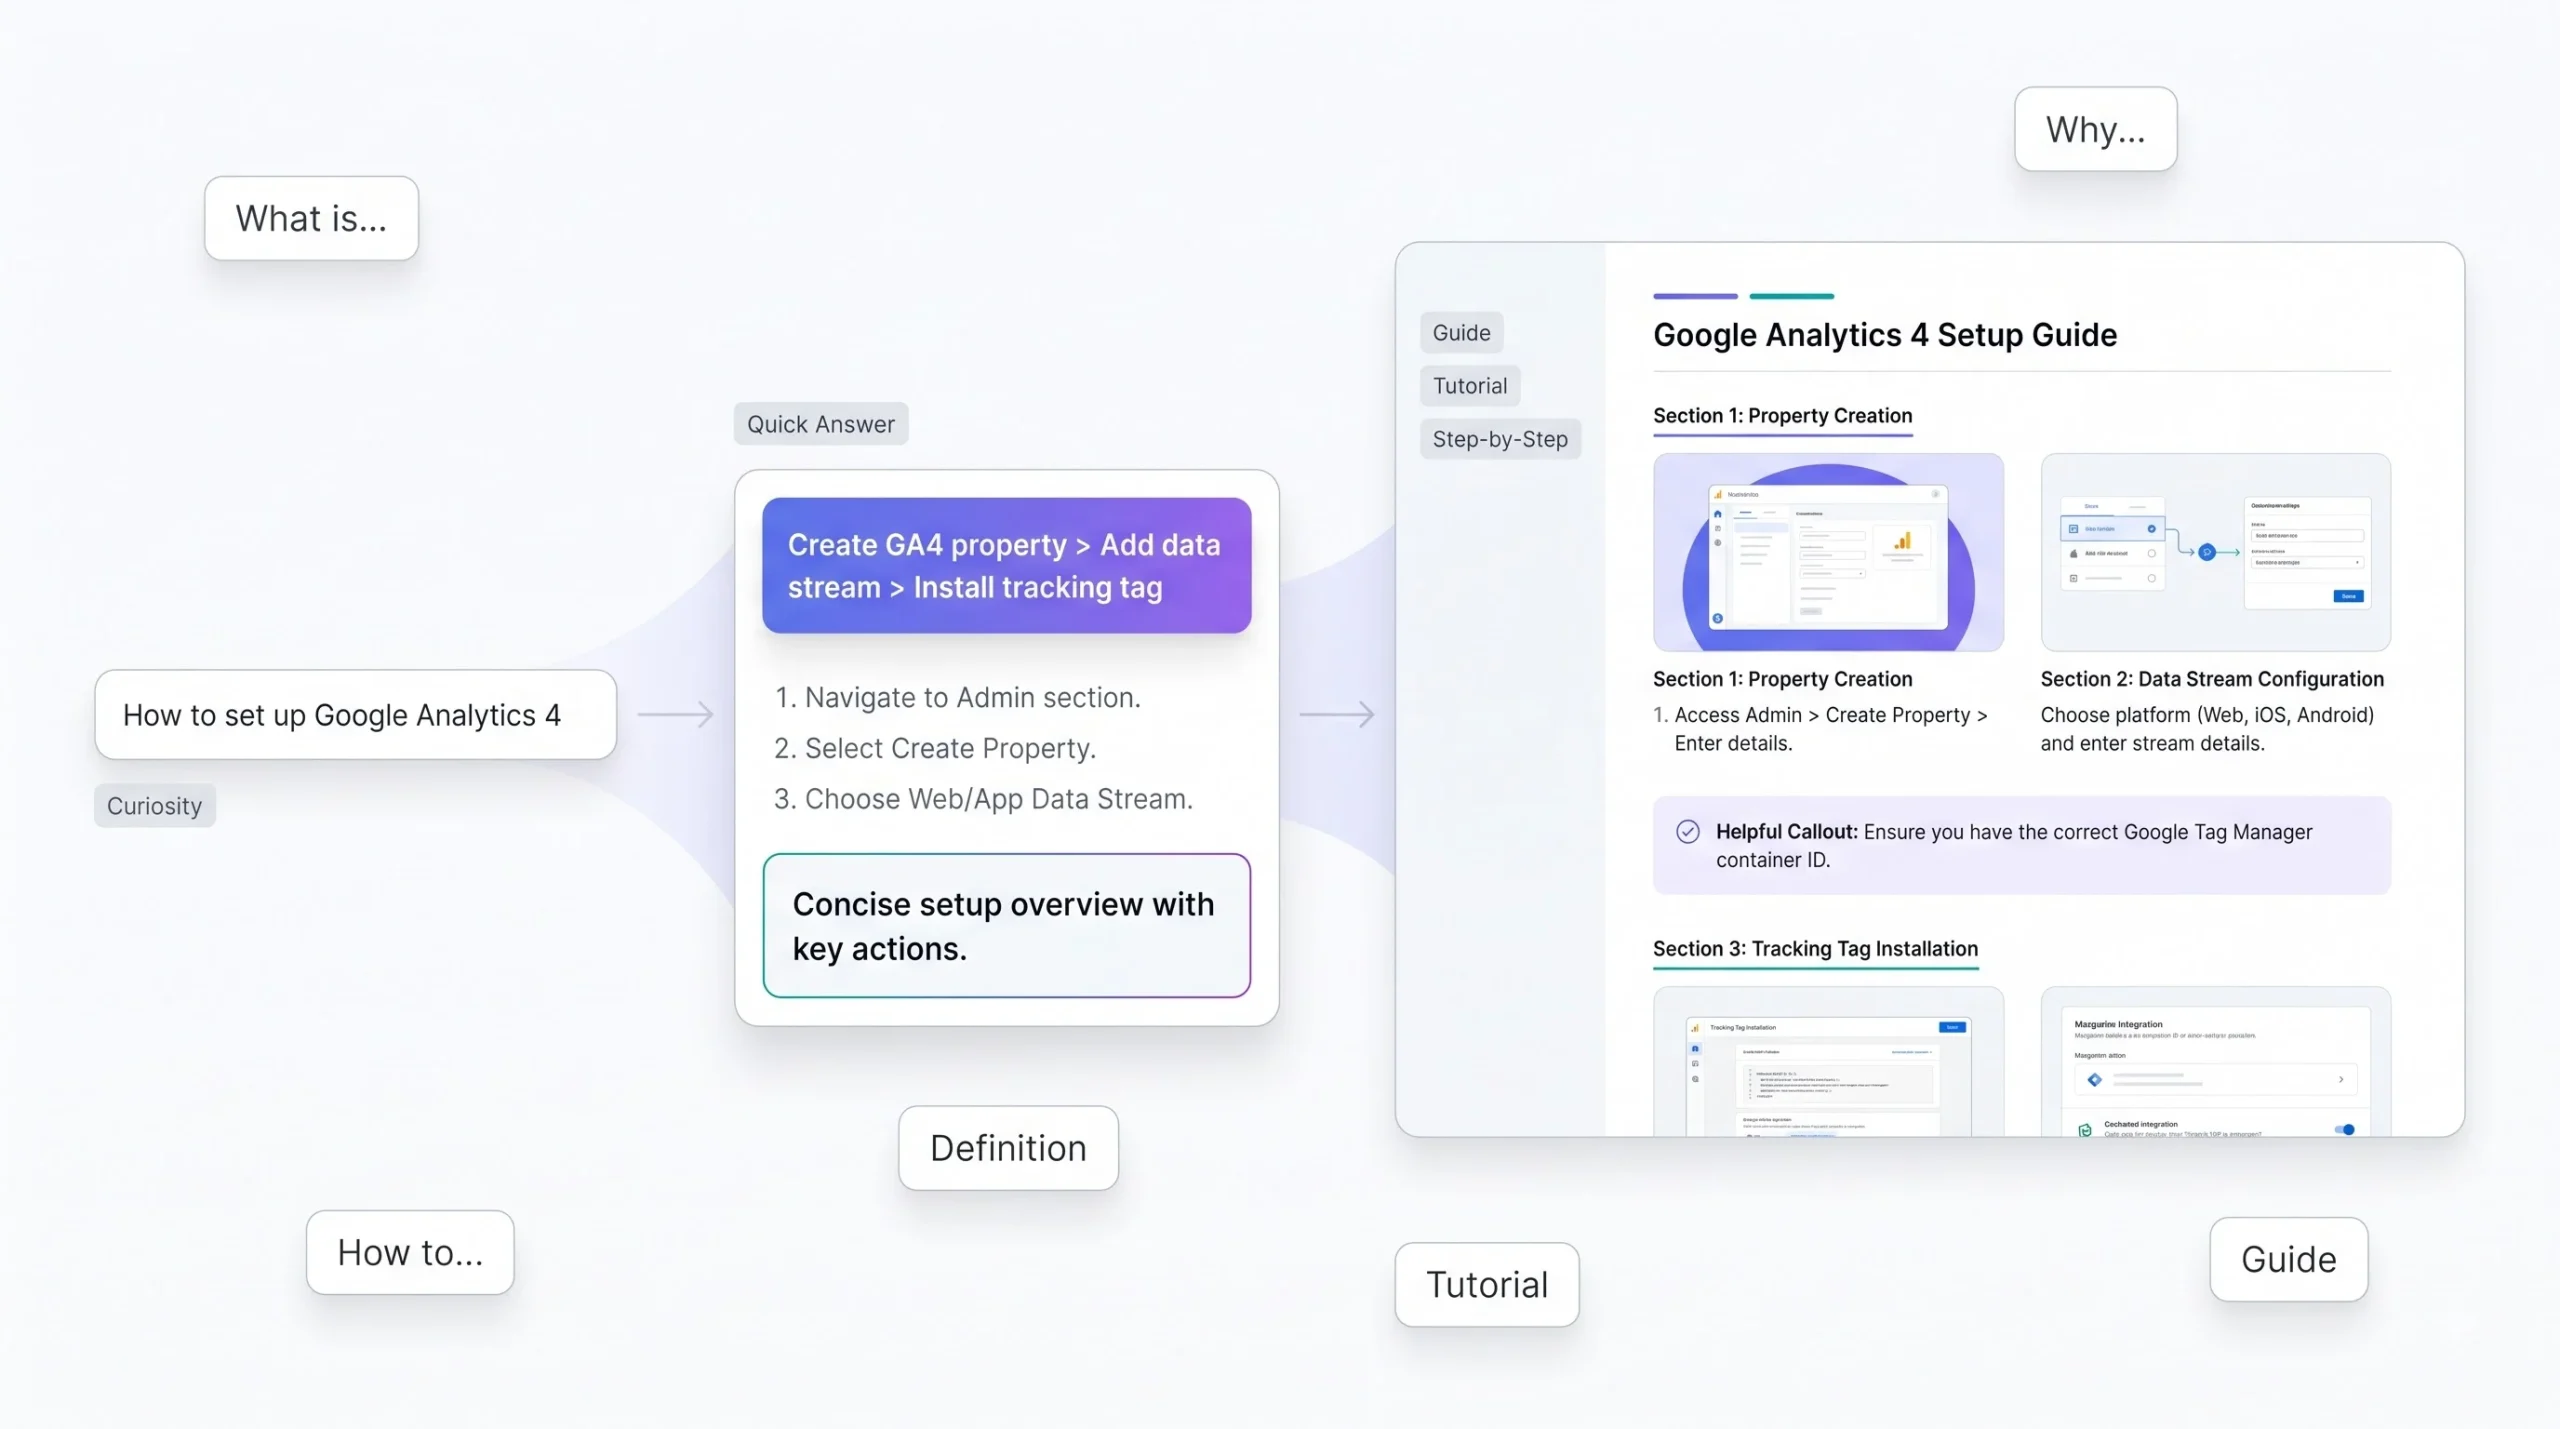Select the radio button on the plus-square row
The image size is (2560, 1429).
pyautogui.click(x=2151, y=578)
